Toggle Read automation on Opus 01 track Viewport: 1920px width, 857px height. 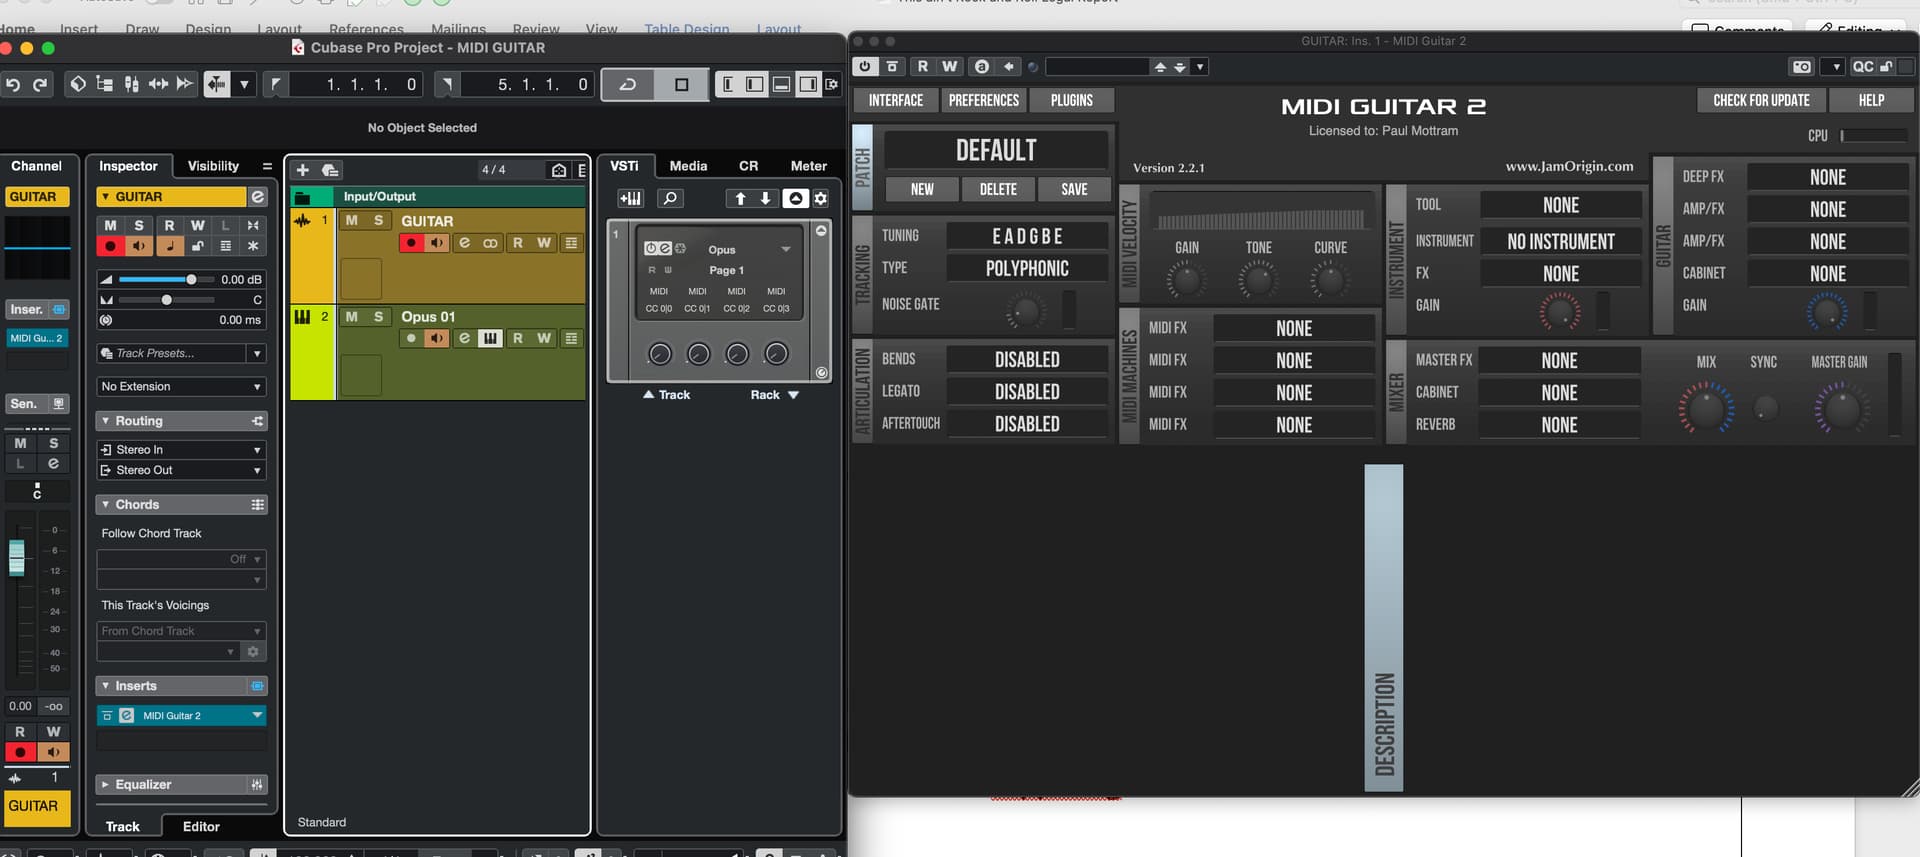(517, 338)
